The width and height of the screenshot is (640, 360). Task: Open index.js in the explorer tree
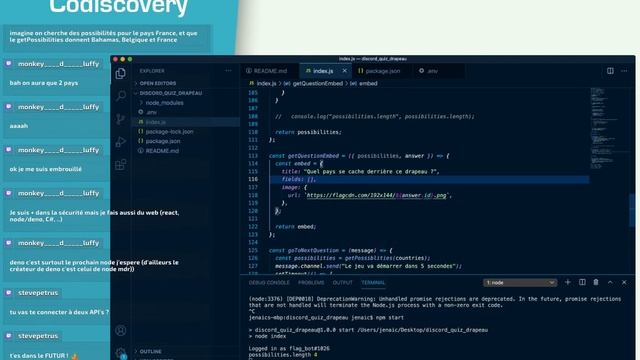click(186, 122)
